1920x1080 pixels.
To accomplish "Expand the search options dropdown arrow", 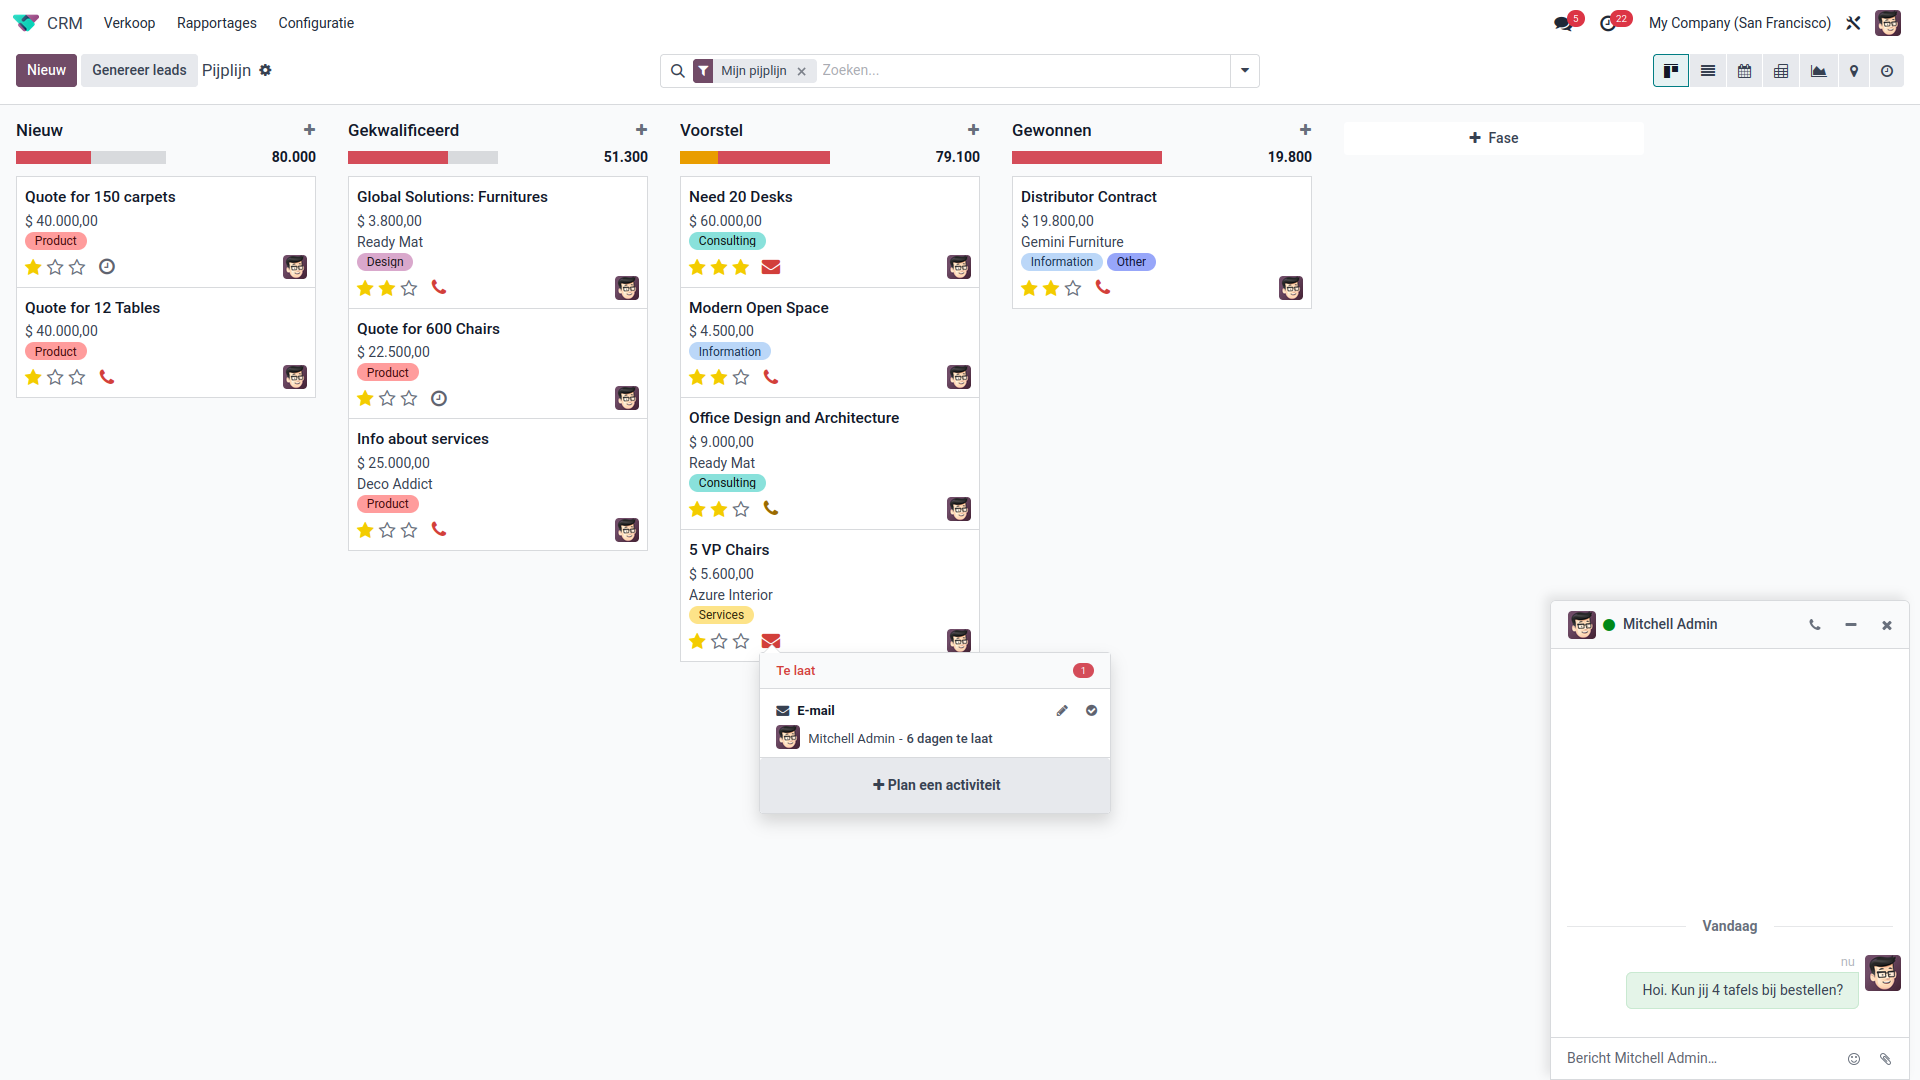I will 1244,71.
